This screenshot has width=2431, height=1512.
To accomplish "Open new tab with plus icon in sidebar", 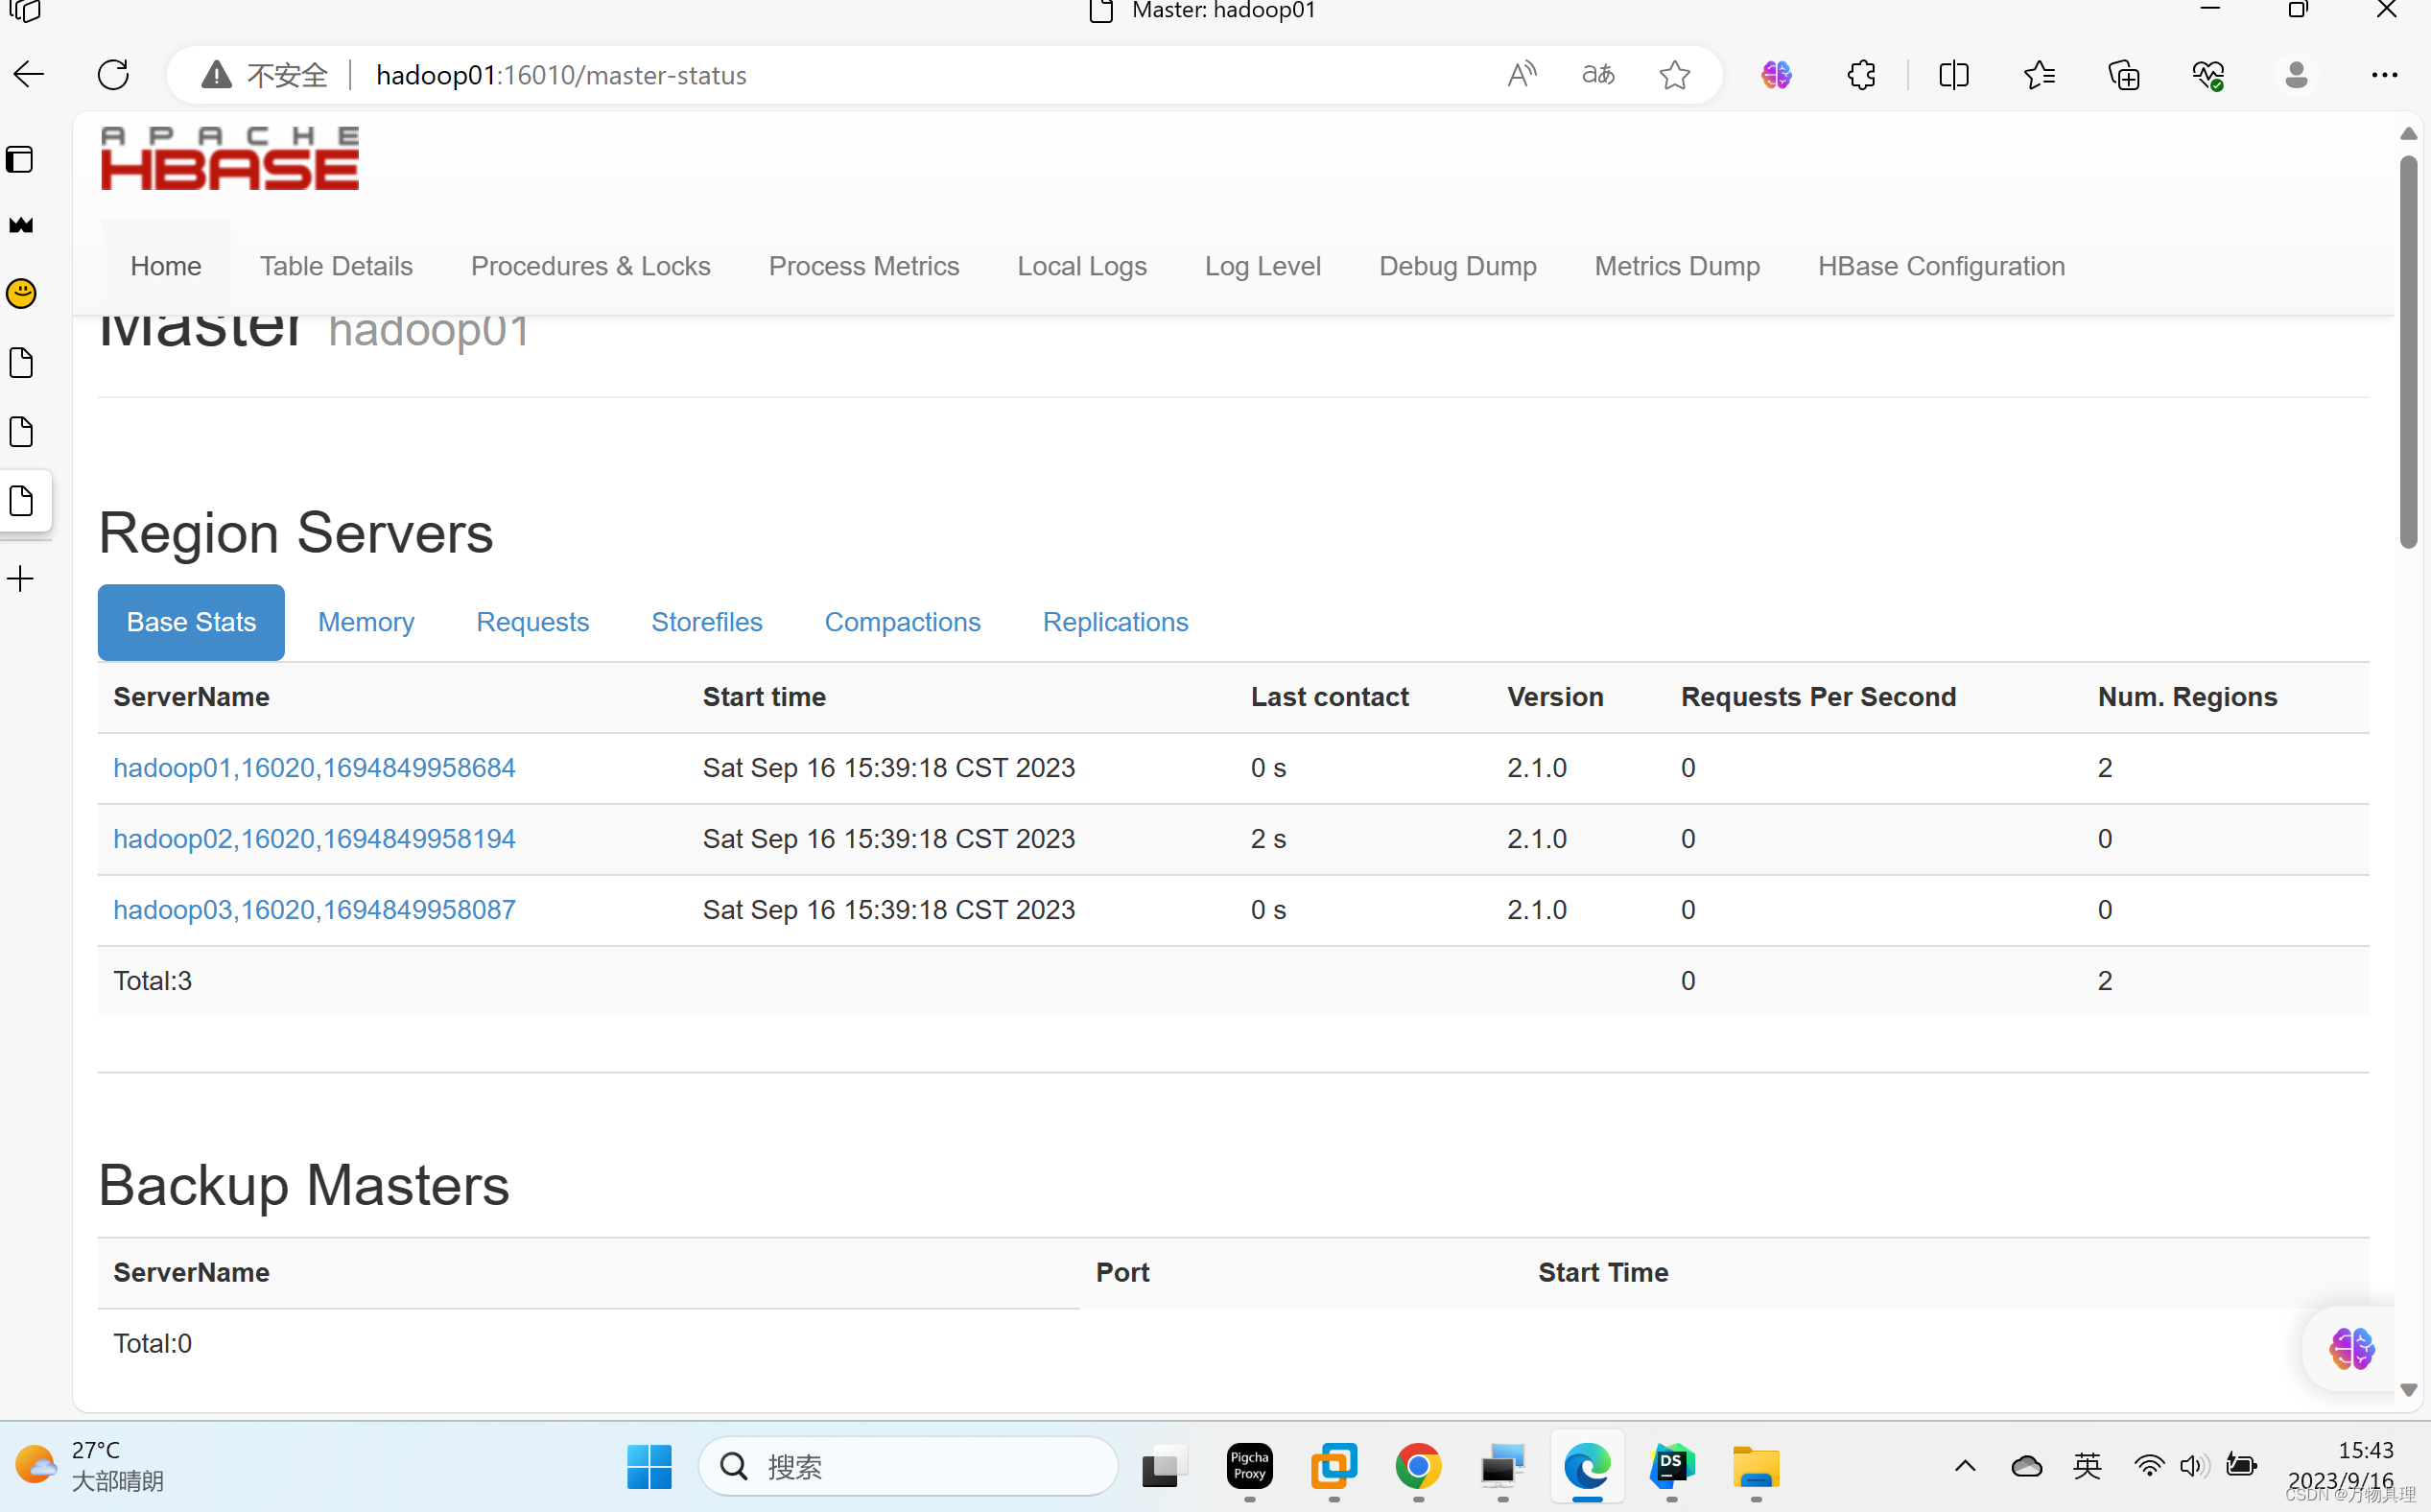I will 21,579.
